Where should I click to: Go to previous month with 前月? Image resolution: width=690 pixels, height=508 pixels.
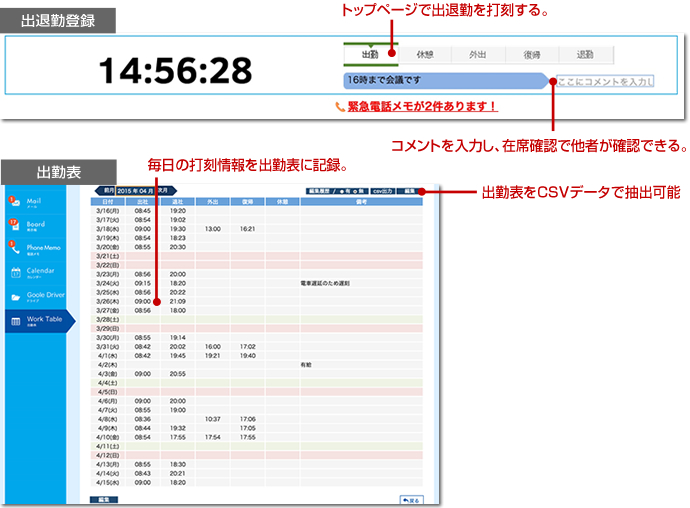point(106,191)
